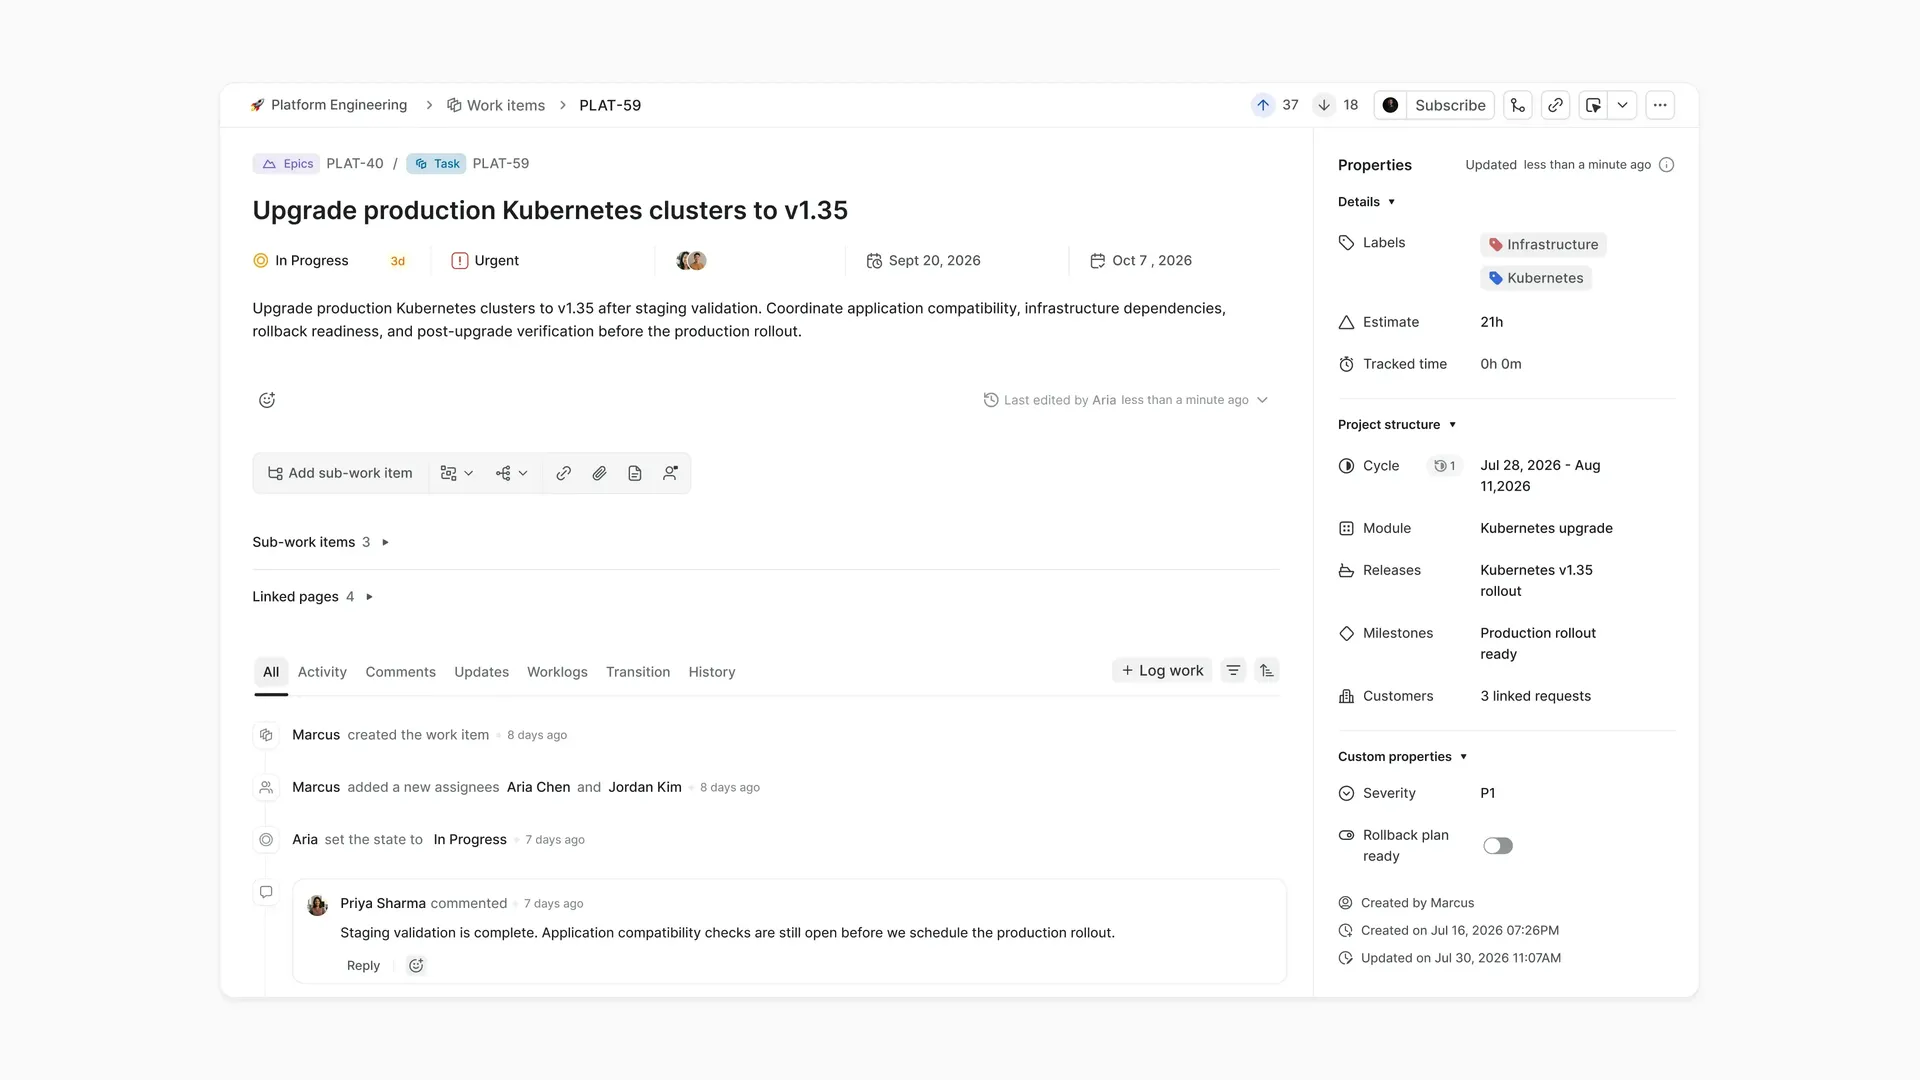Toggle activity sort order icon
1920x1080 pixels.
[x=1267, y=670]
